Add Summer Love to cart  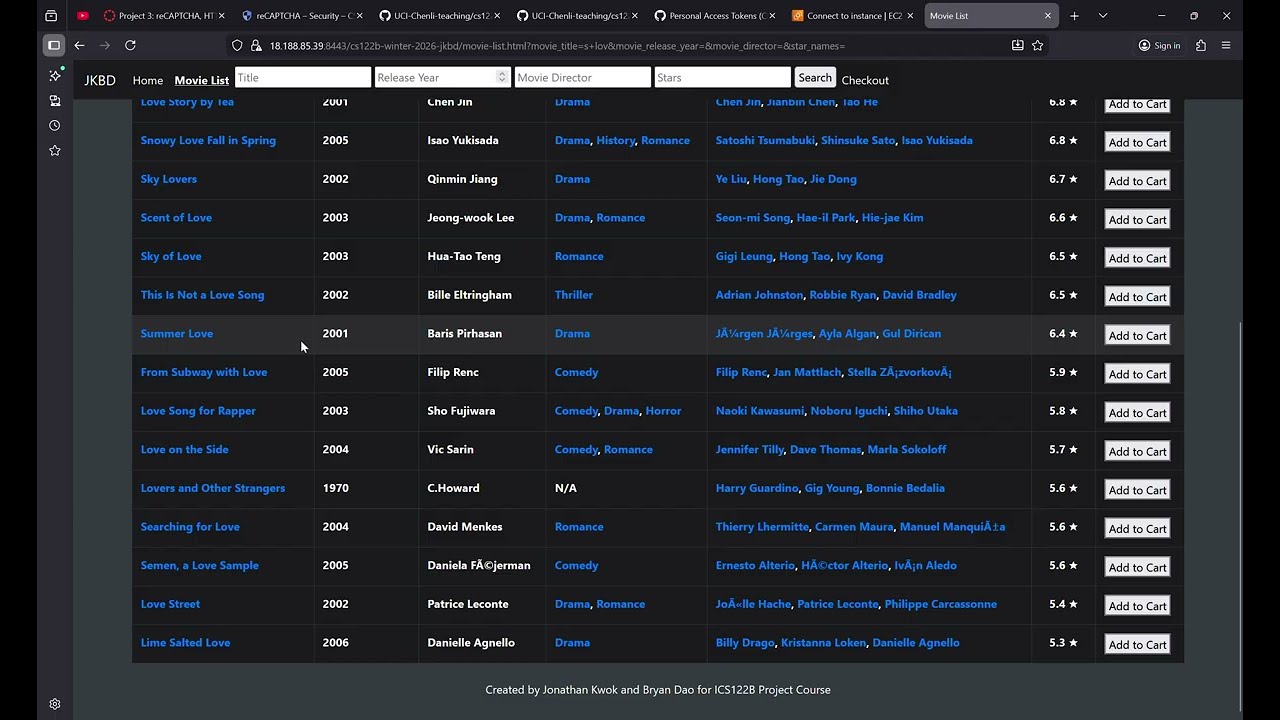[x=1138, y=335]
